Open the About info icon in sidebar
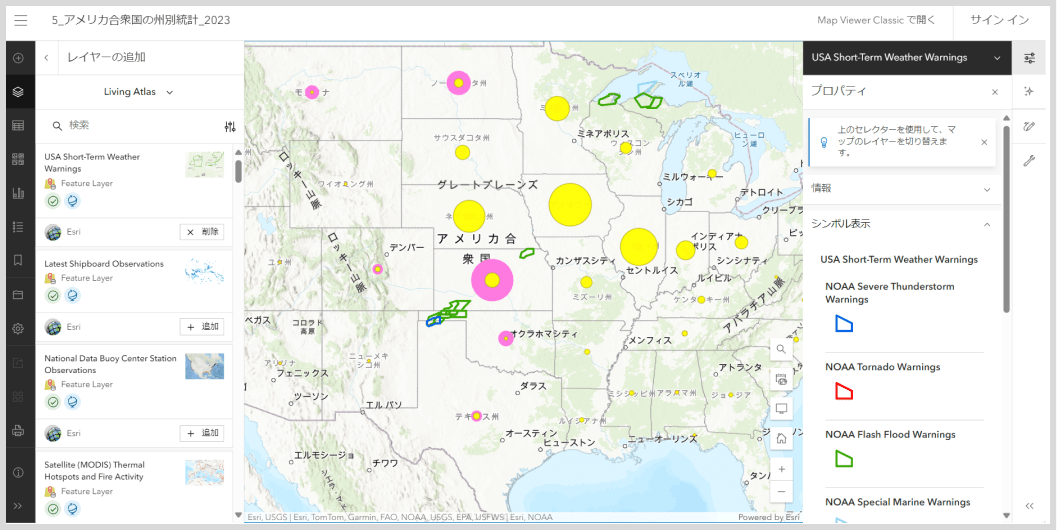The height and width of the screenshot is (530, 1057). (18, 472)
